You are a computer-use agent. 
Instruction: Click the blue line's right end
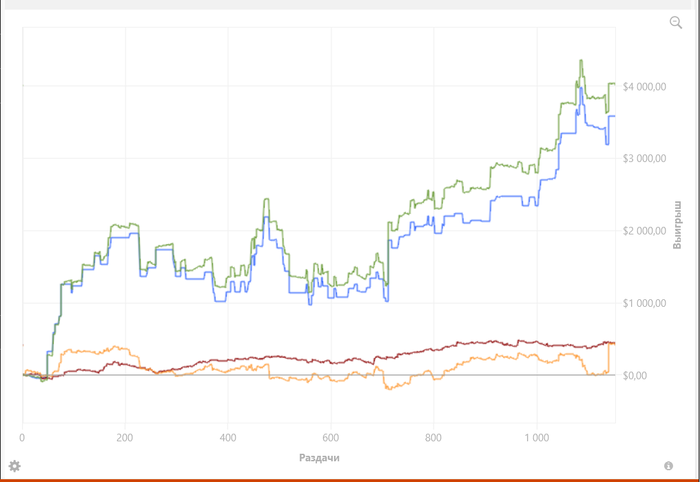tap(614, 117)
